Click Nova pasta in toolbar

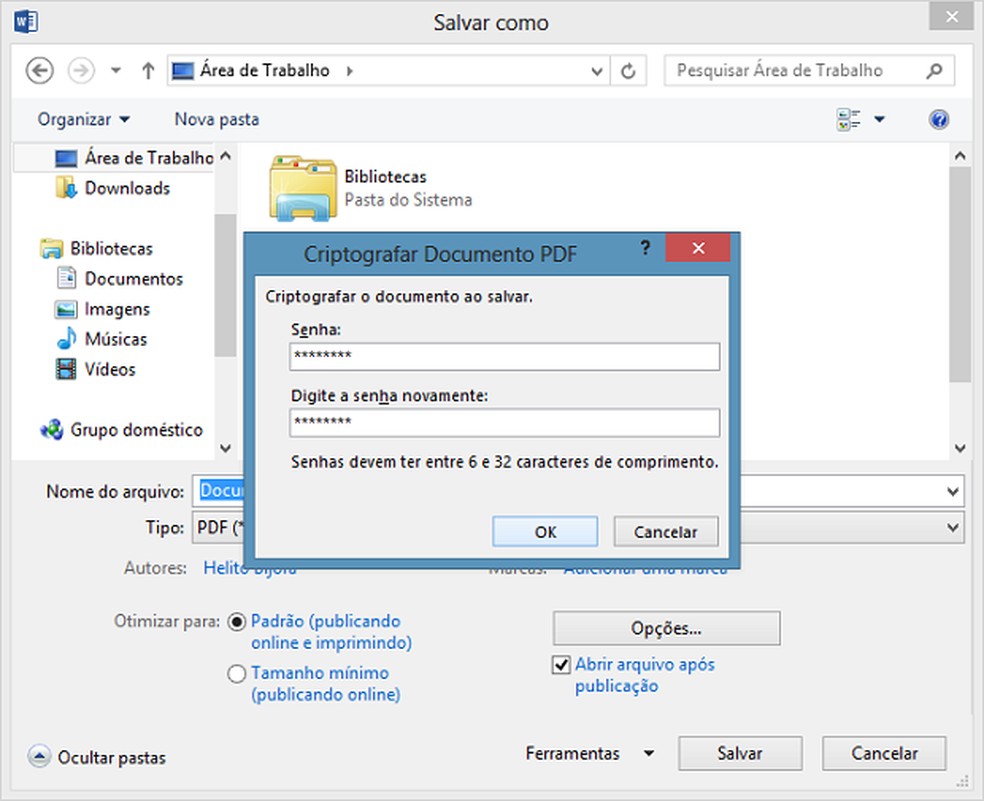coord(217,119)
